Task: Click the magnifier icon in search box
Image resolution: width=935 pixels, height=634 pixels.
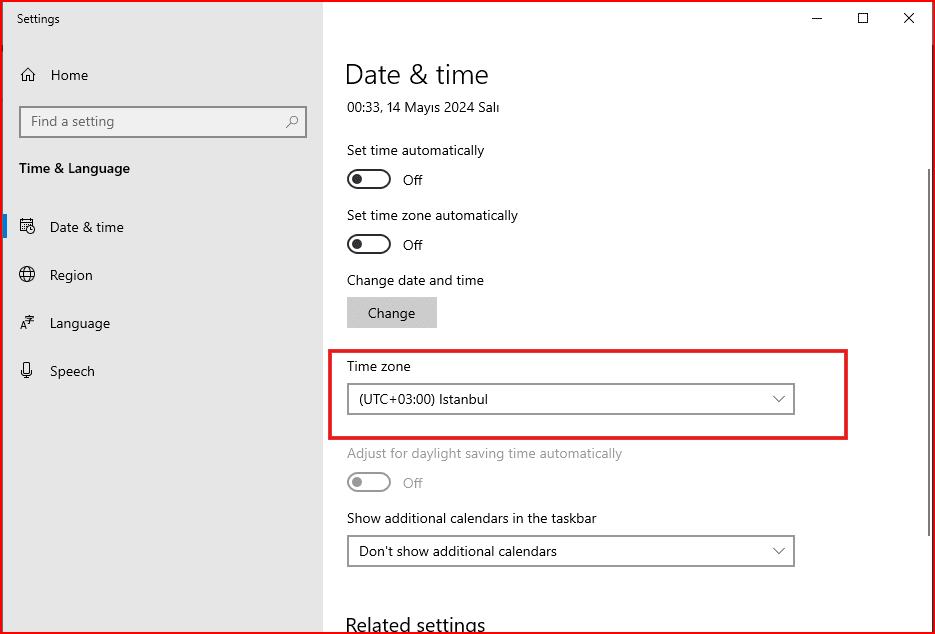Action: (x=292, y=122)
